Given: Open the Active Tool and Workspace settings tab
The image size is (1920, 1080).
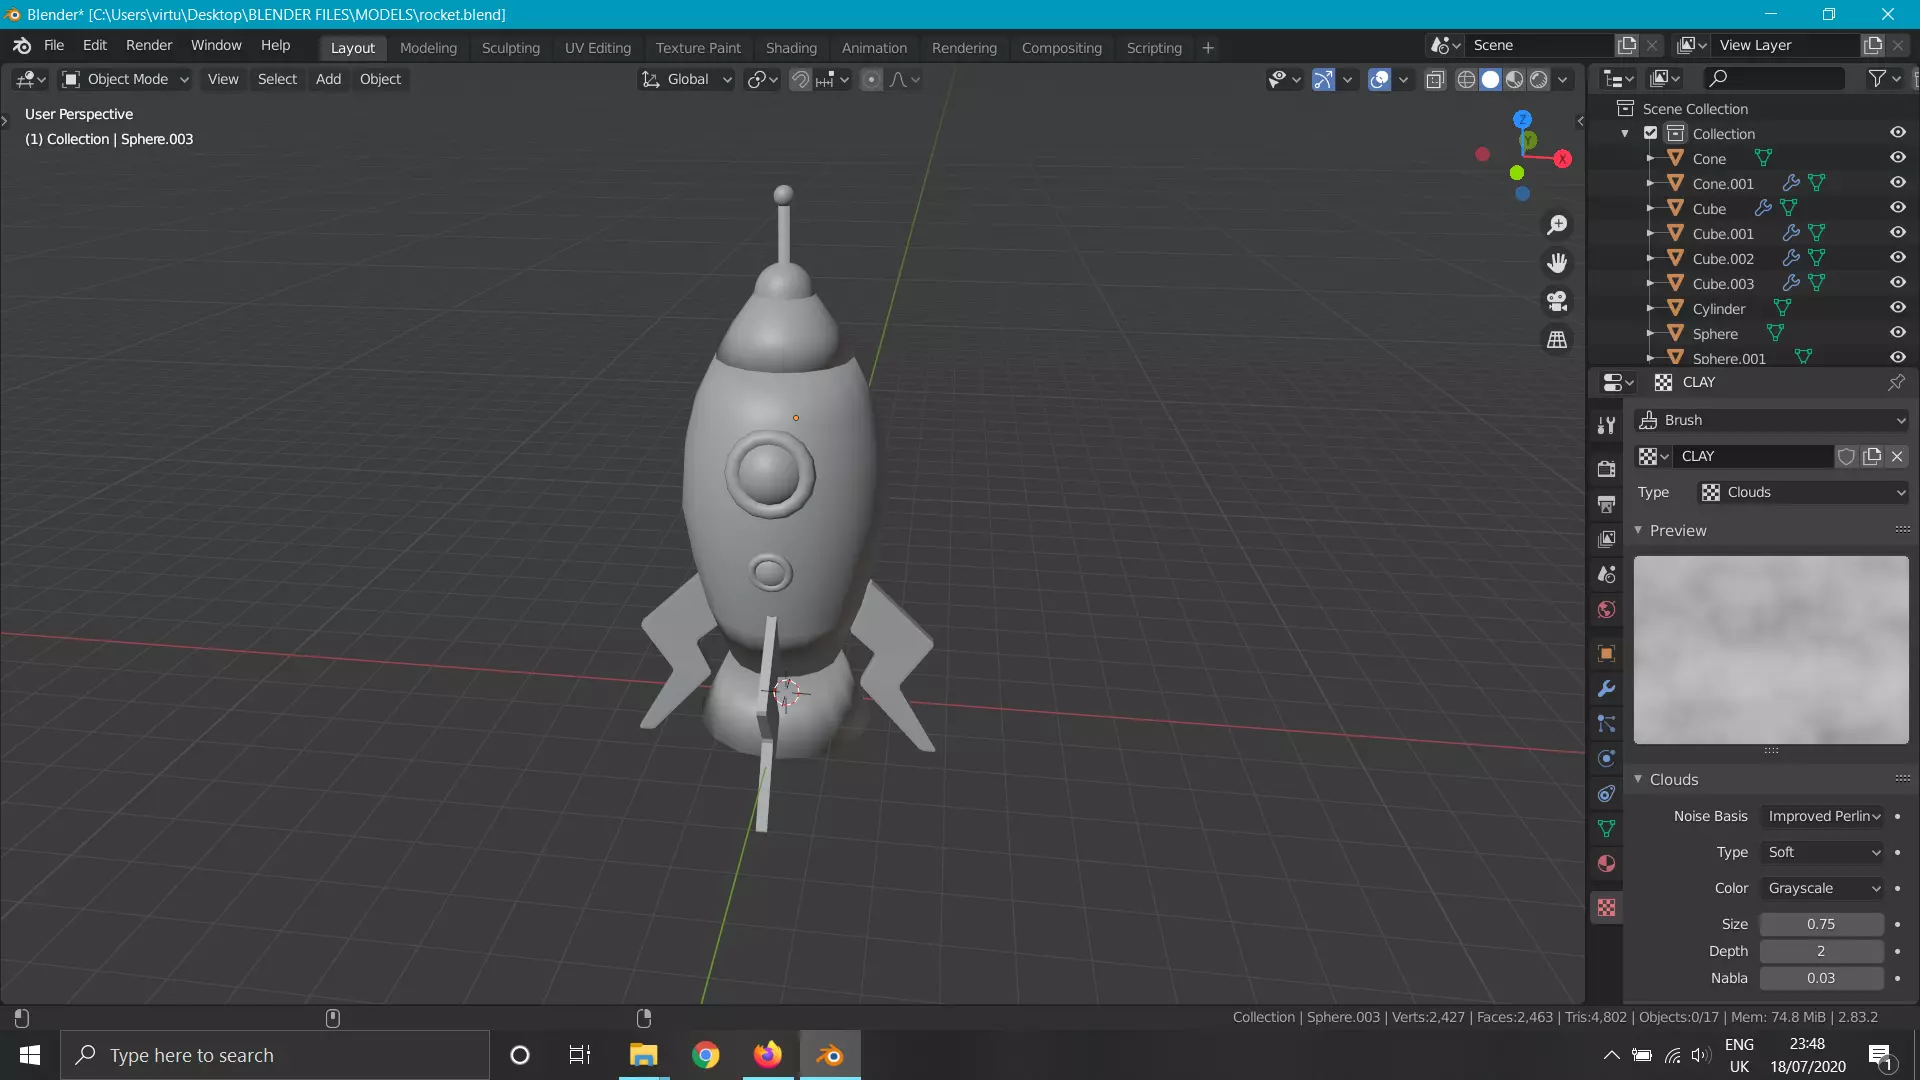Looking at the screenshot, I should click(x=1606, y=426).
